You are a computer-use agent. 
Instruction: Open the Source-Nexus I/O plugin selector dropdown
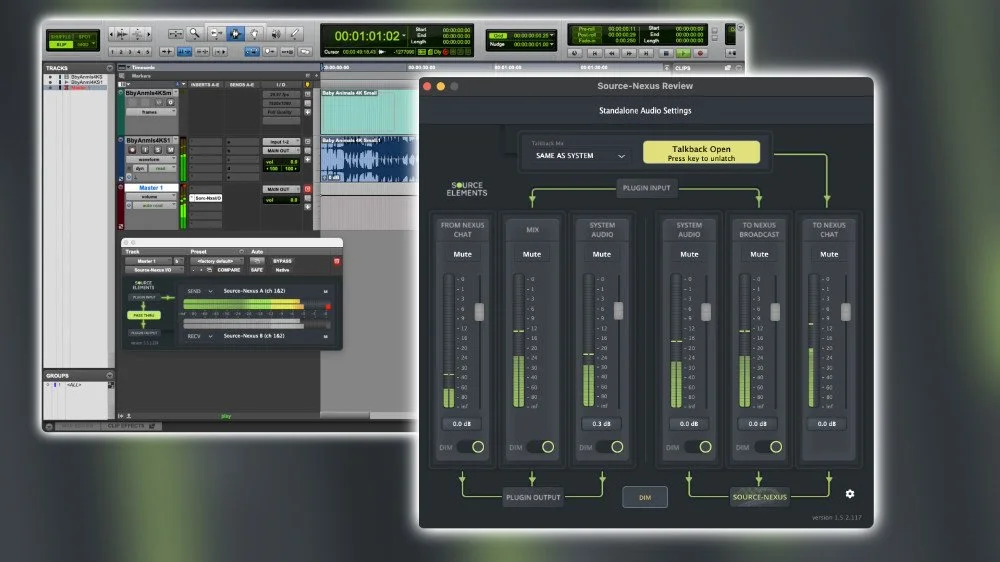154,270
